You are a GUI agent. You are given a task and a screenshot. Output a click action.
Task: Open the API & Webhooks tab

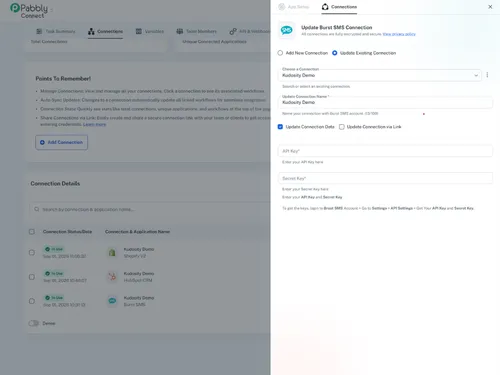250,31
